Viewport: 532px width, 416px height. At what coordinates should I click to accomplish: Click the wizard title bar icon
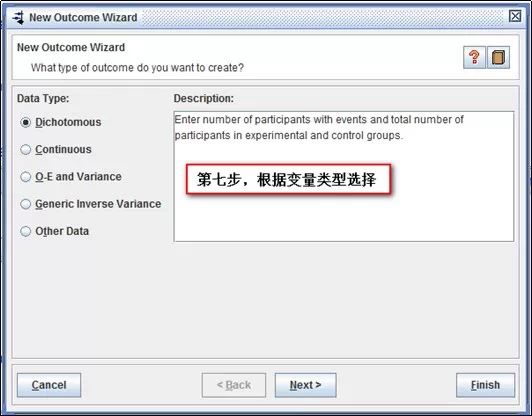point(18,17)
